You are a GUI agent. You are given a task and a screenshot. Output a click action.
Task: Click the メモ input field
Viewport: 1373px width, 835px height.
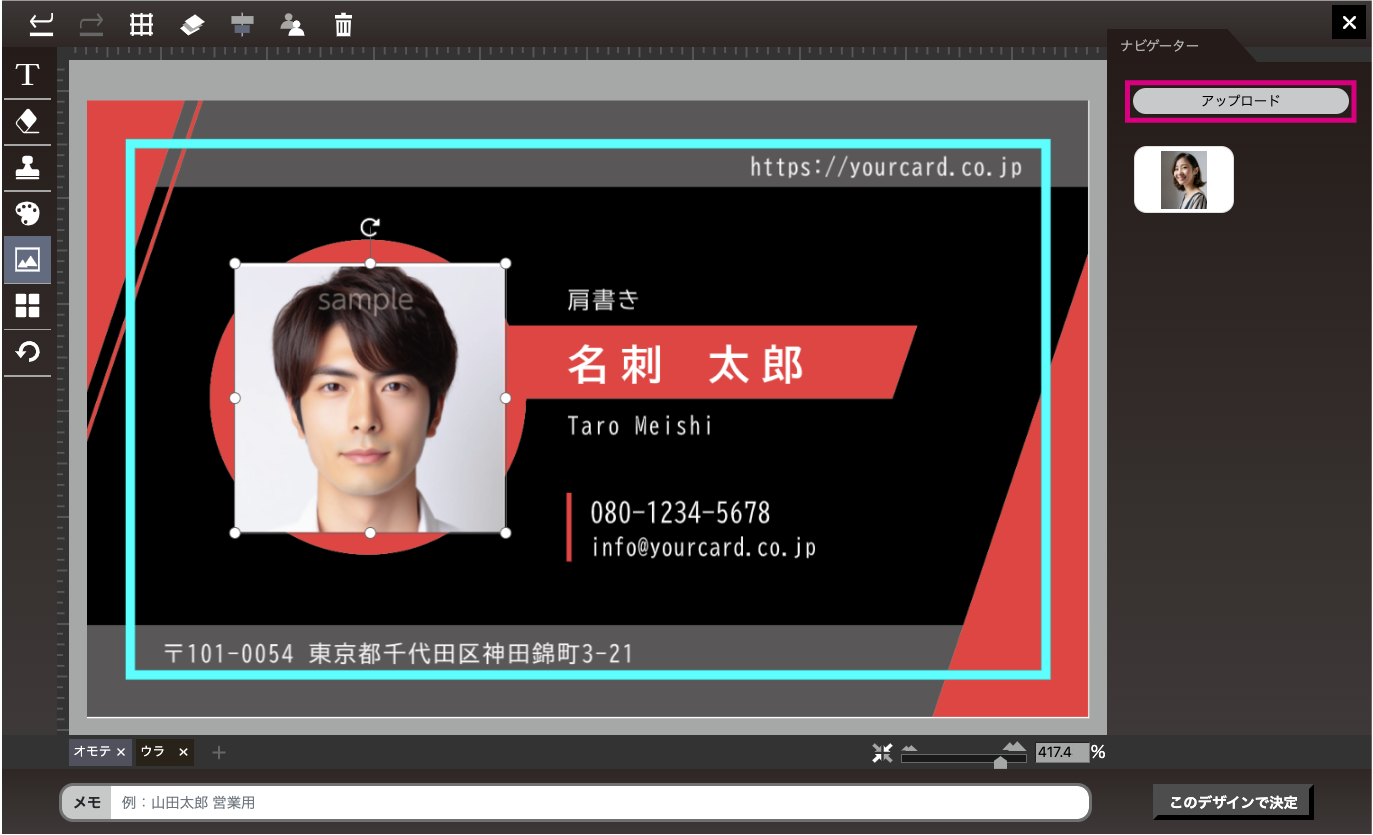point(599,802)
